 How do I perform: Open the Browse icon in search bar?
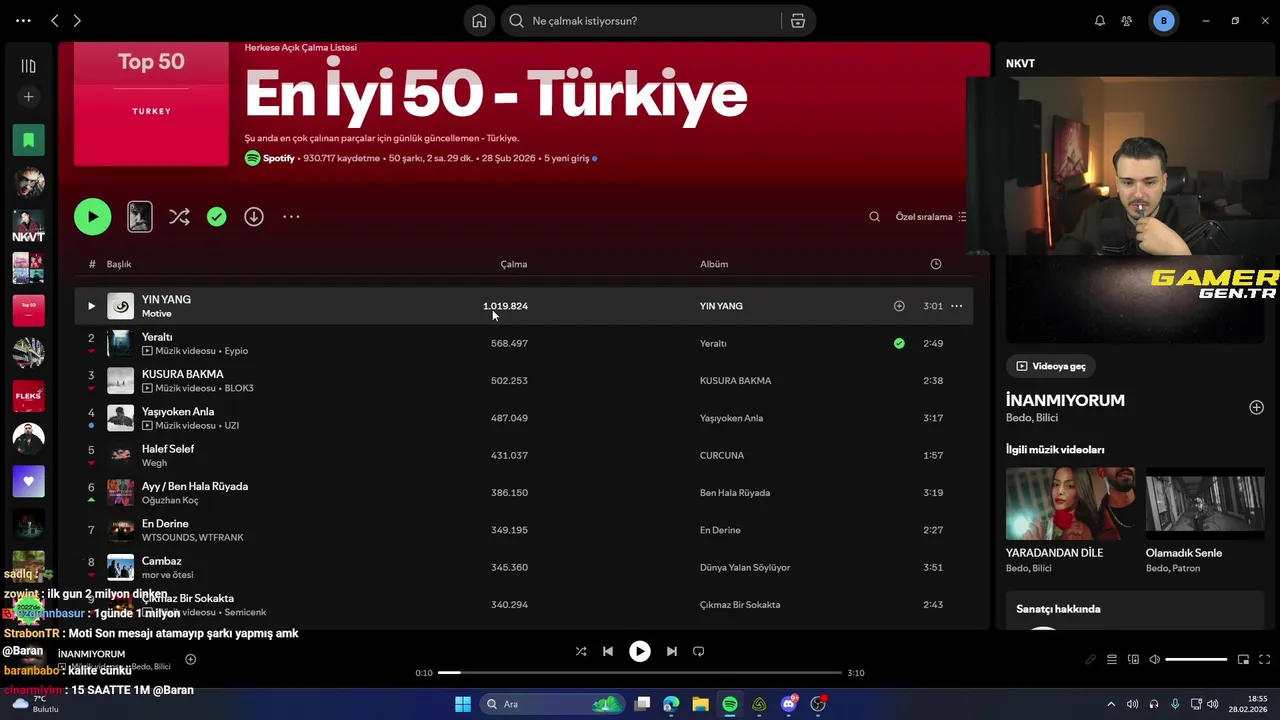(797, 21)
